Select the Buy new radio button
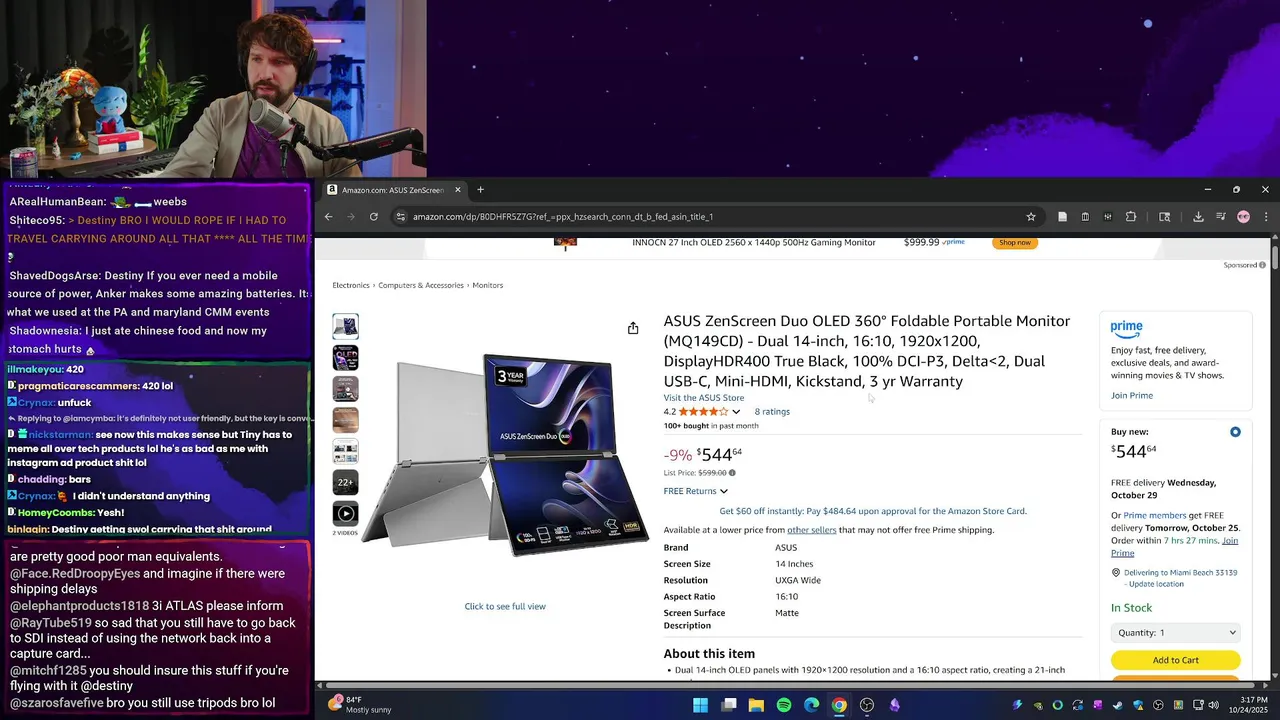 (1235, 432)
